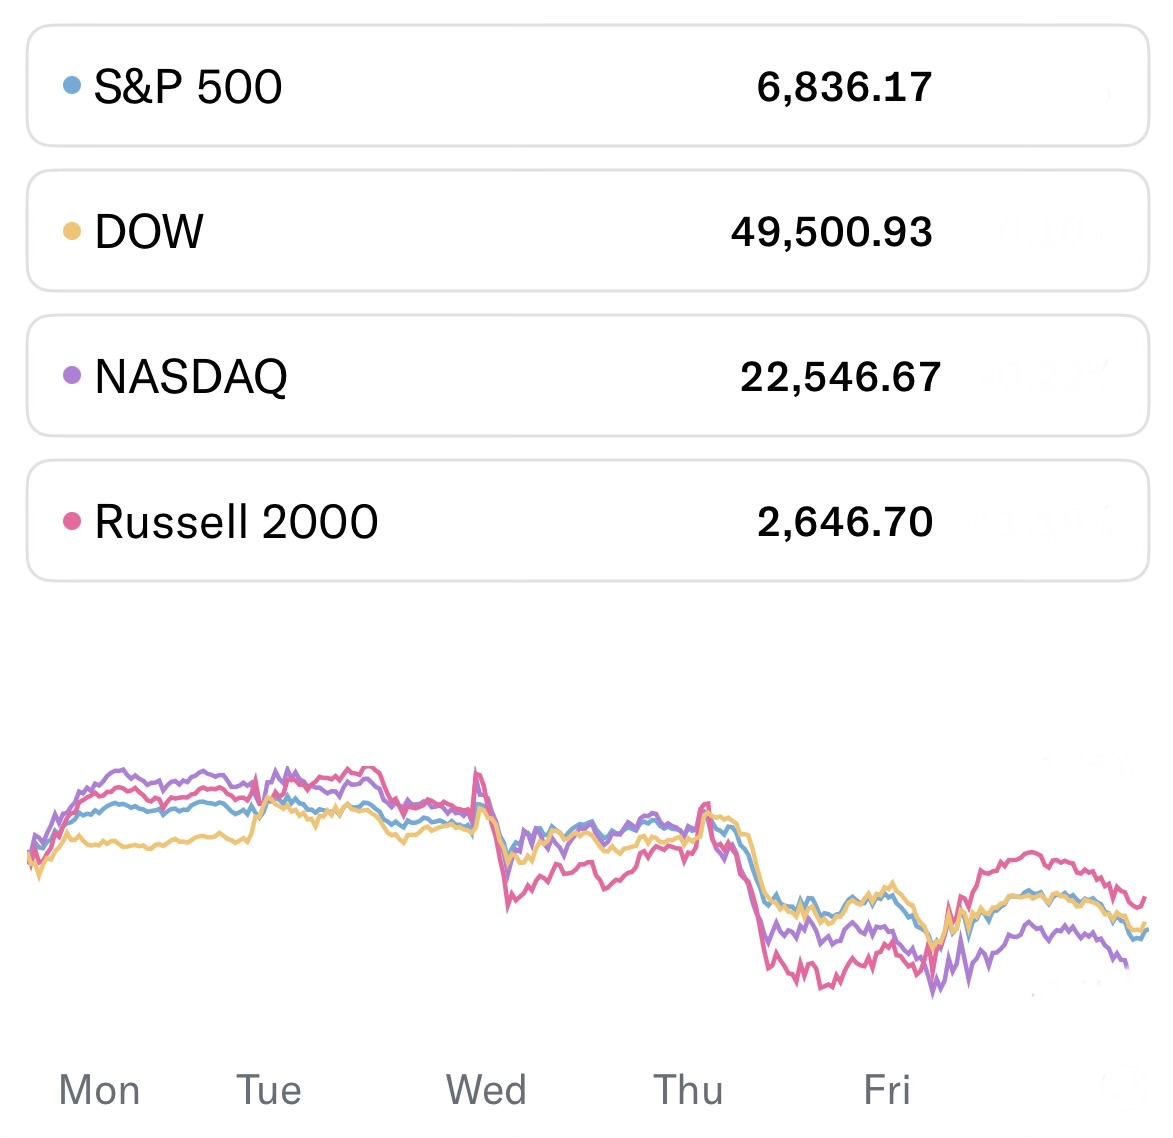Jump to Wed on the chart axis
This screenshot has height=1138, width=1173.
(x=486, y=1090)
